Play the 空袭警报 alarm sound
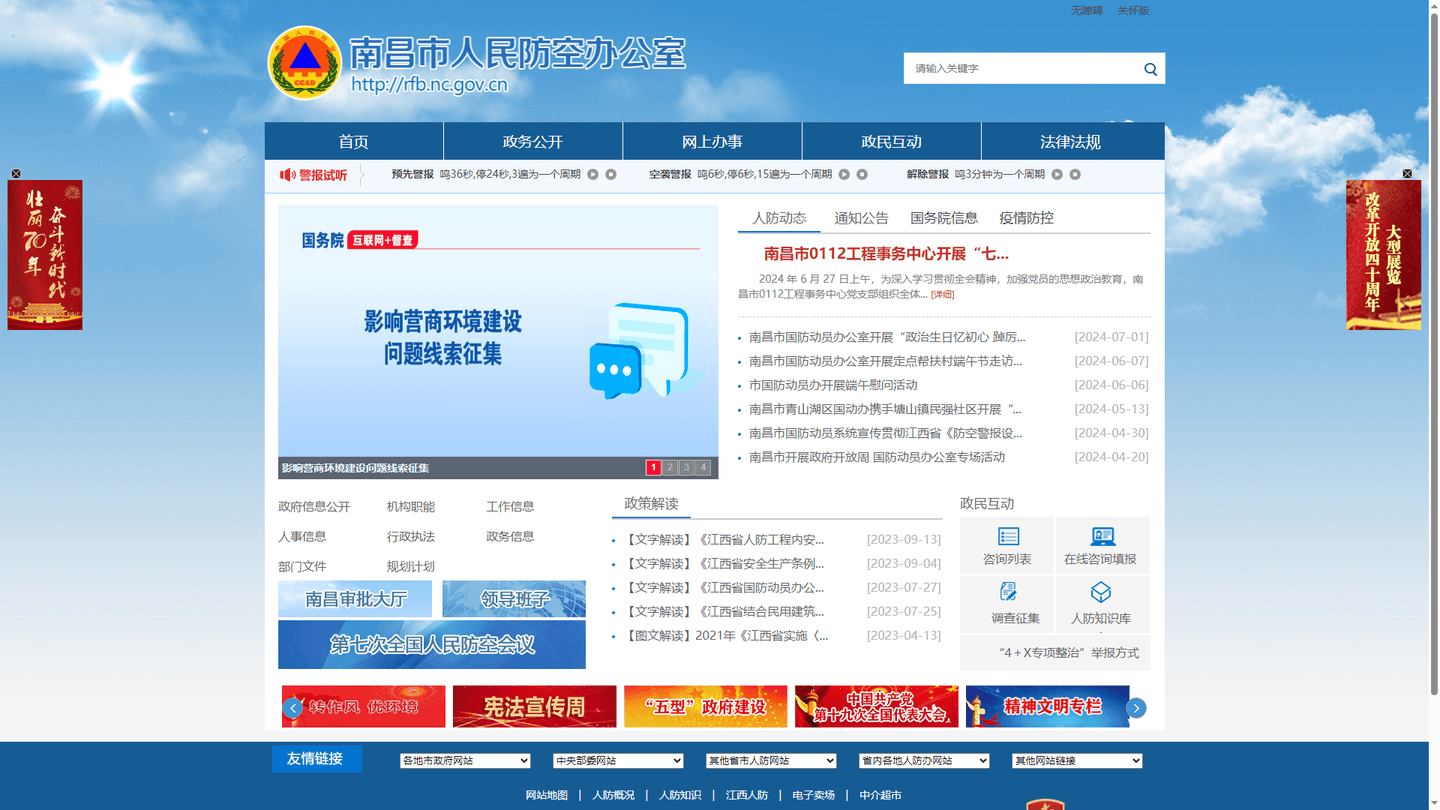Image resolution: width=1440 pixels, height=810 pixels. tap(844, 174)
